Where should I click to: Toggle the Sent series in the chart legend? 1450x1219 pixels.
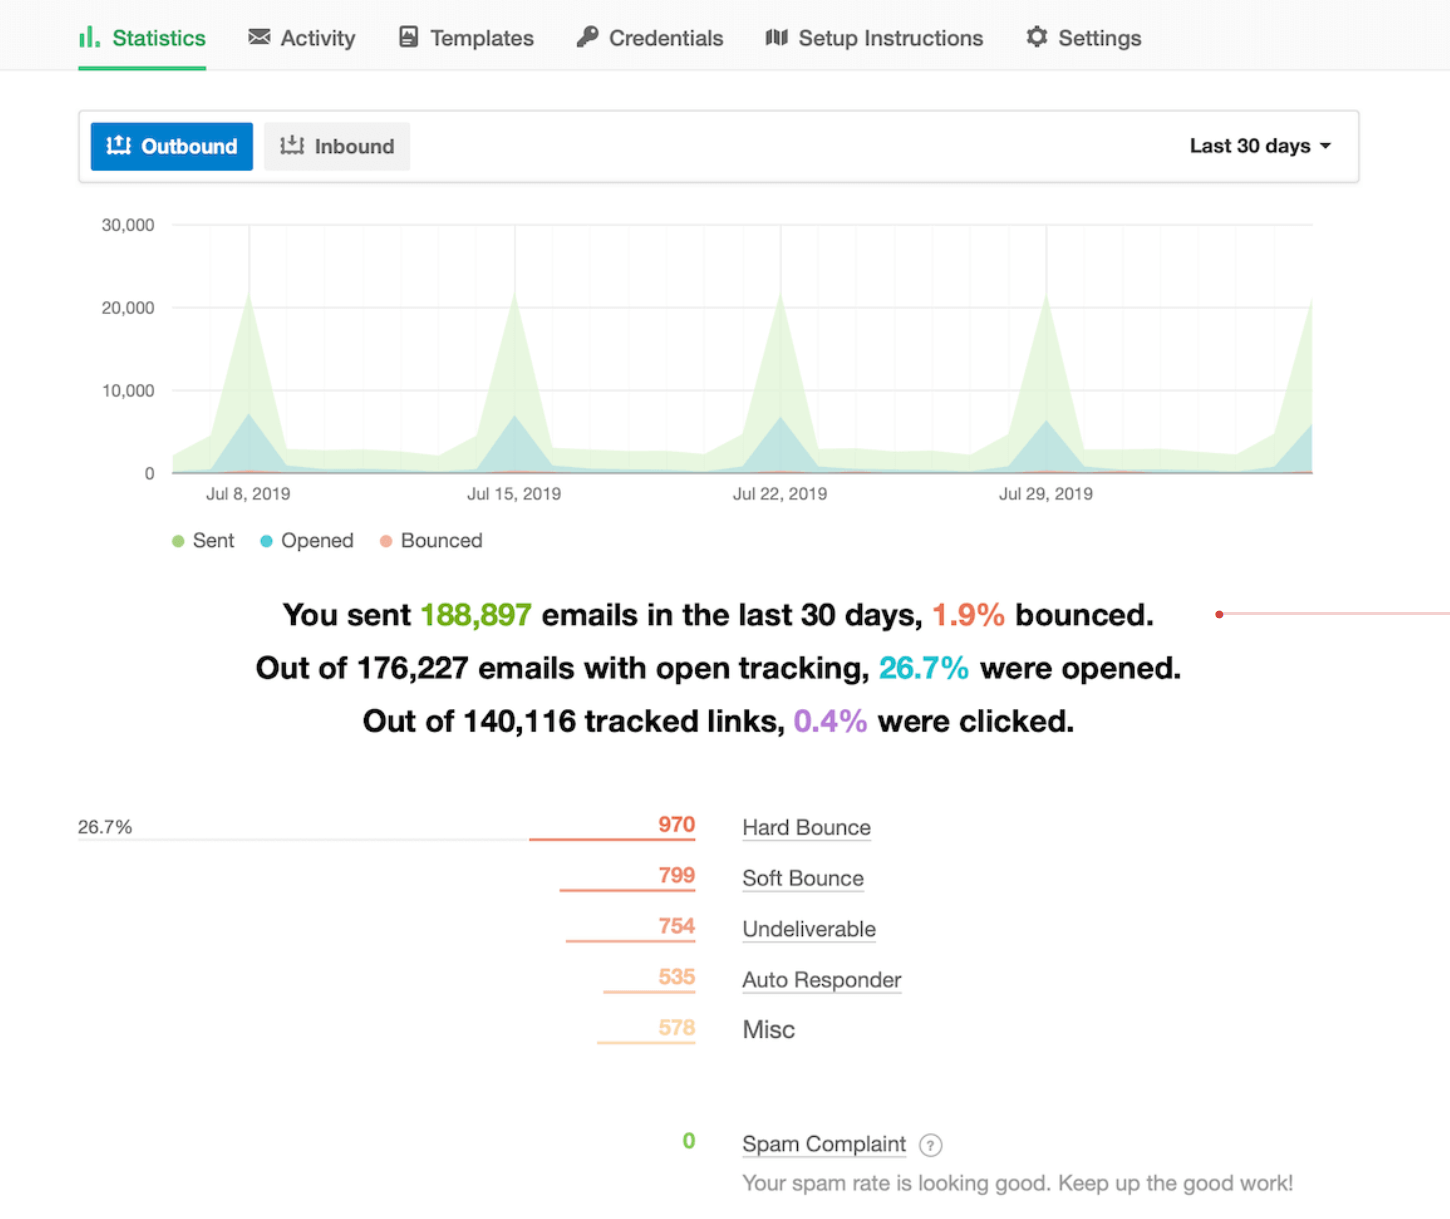[203, 540]
